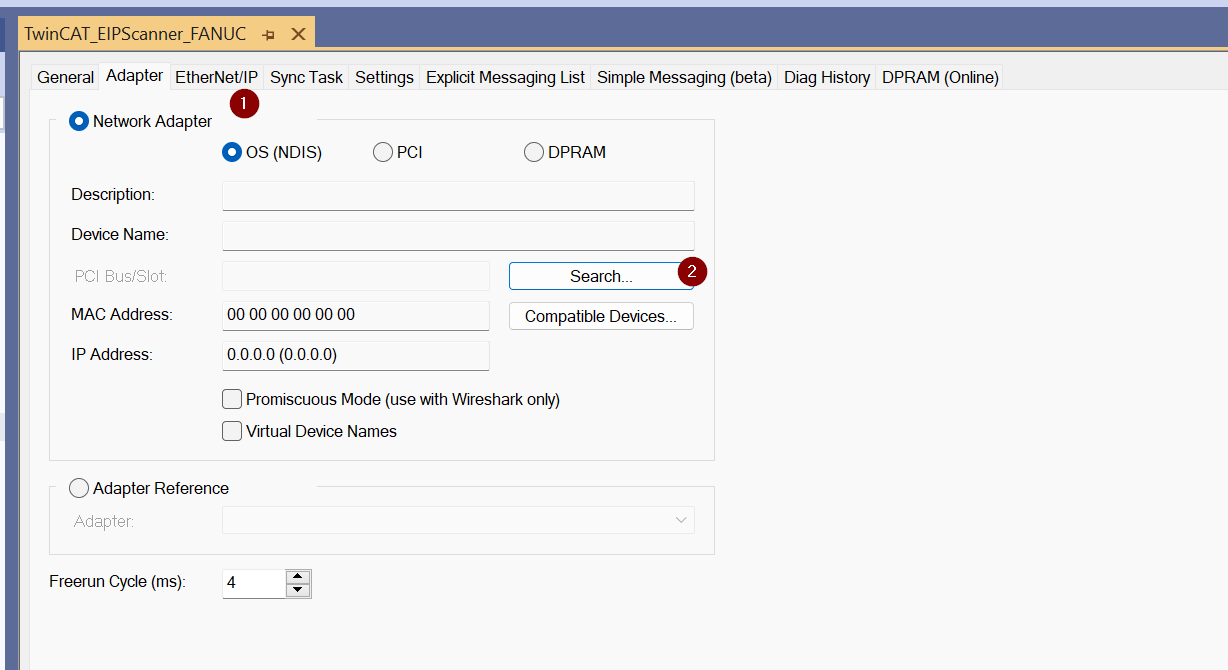Screen dimensions: 1228x670
Task: Toggle the Virtual Device Names checkbox
Action: (x=232, y=431)
